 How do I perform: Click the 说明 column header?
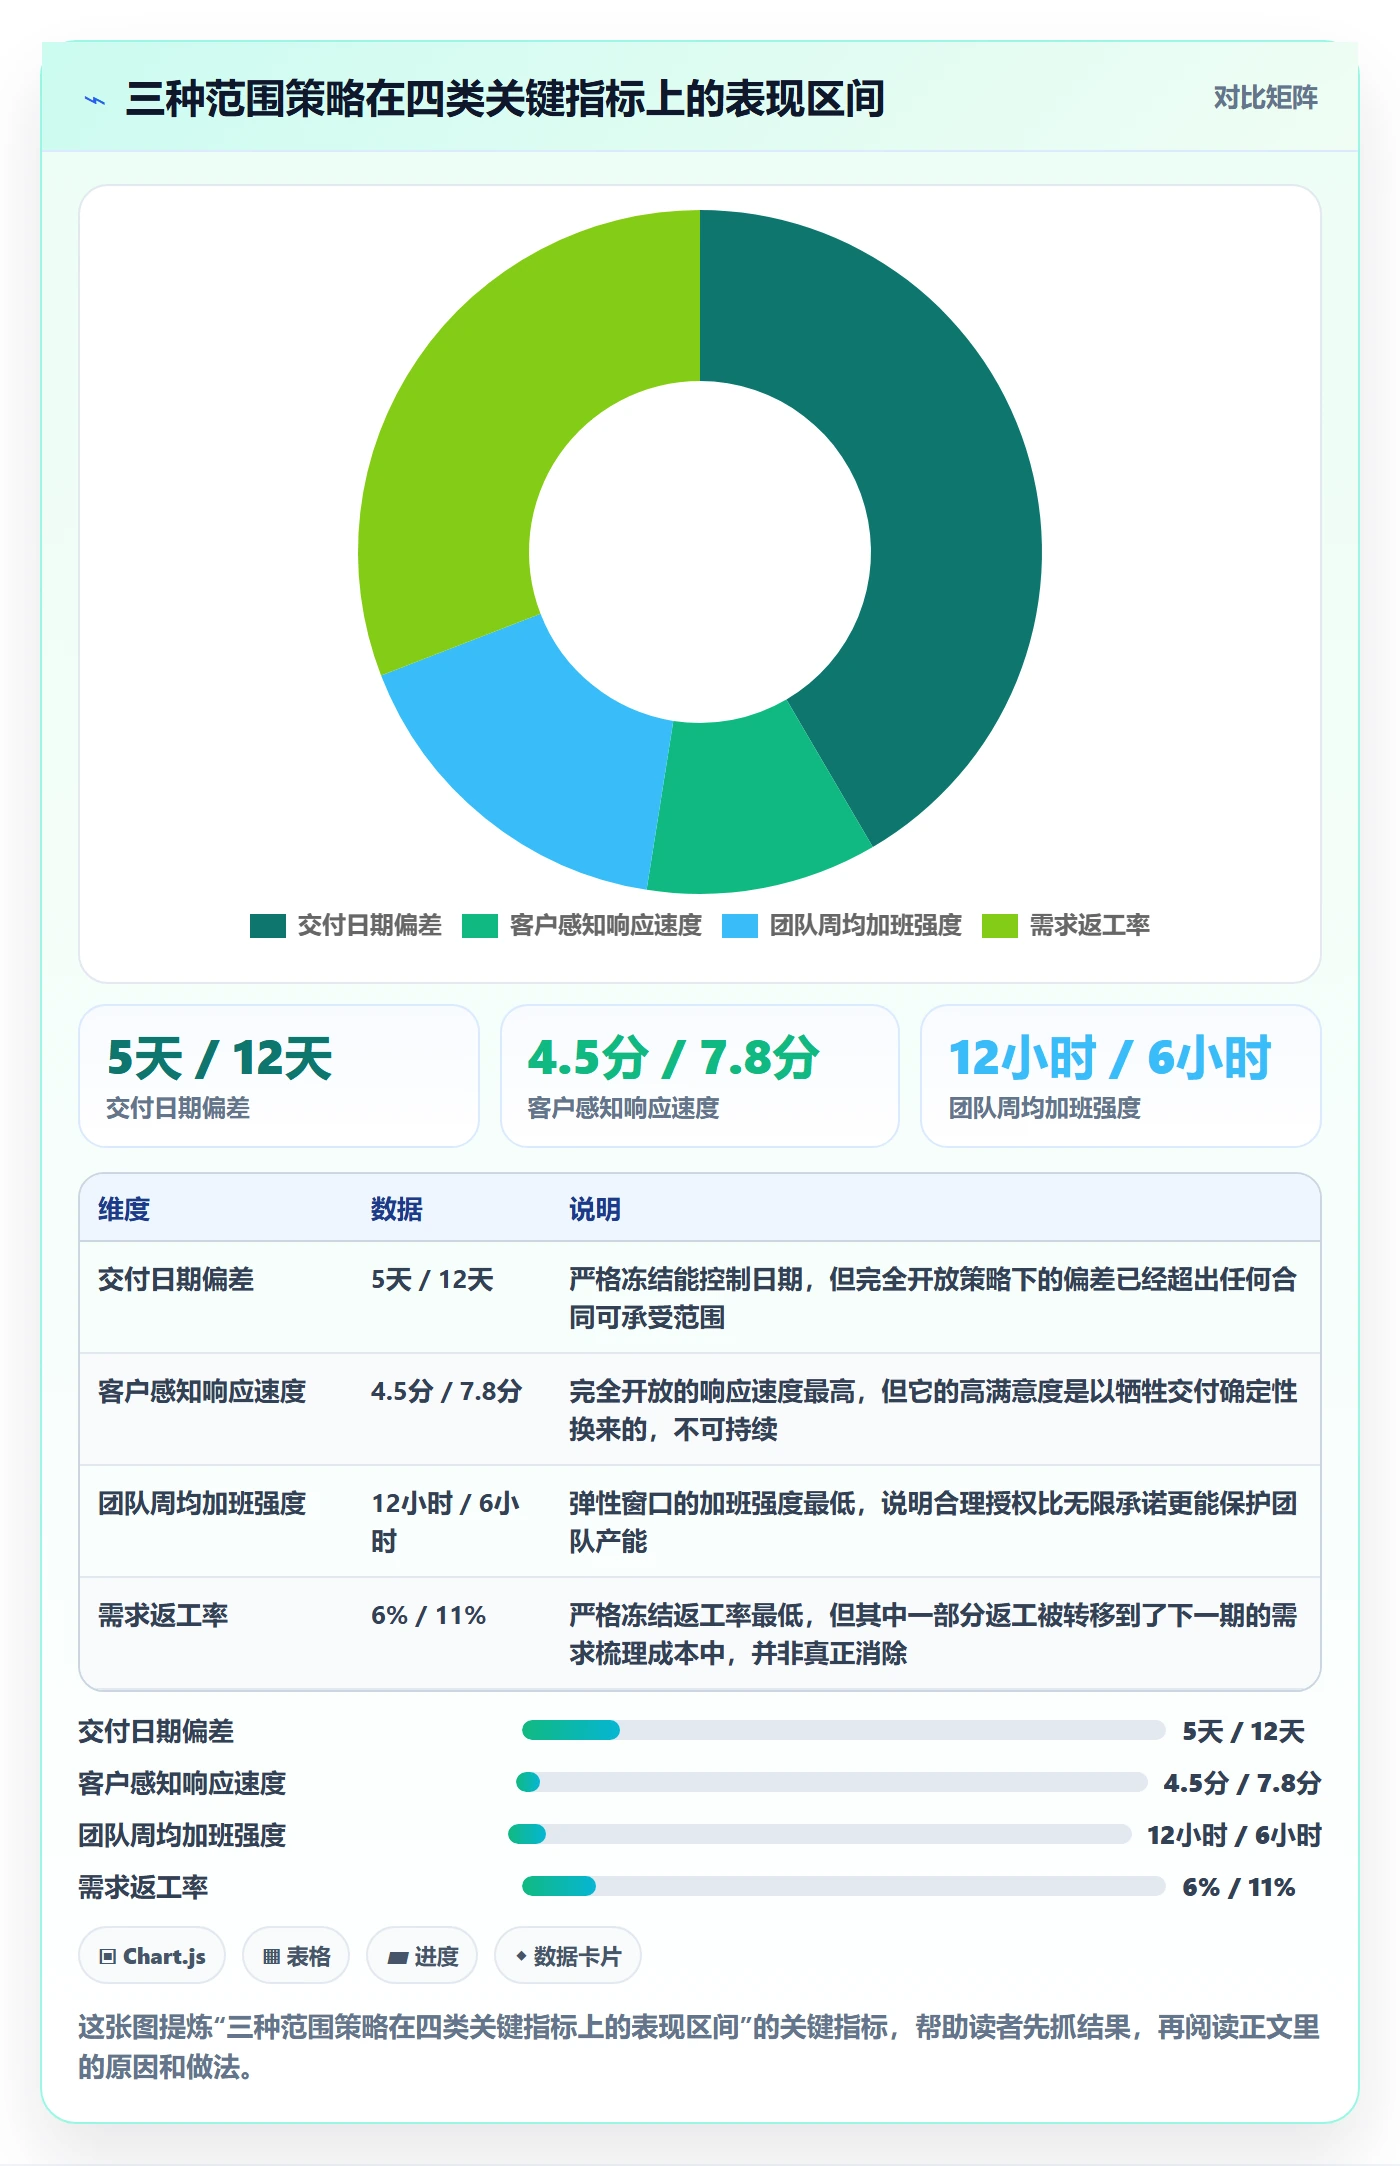595,1209
